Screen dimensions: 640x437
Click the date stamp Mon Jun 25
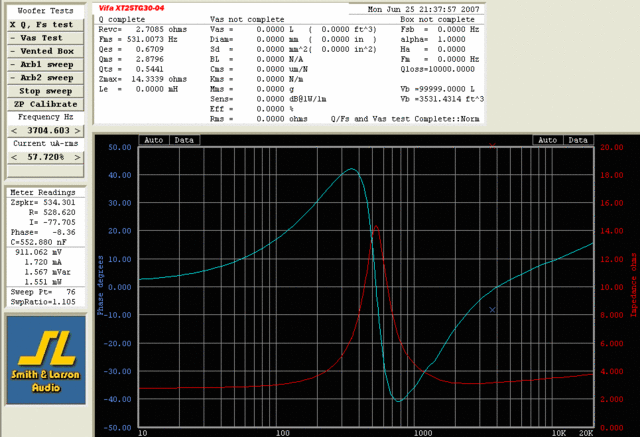[x=423, y=9]
